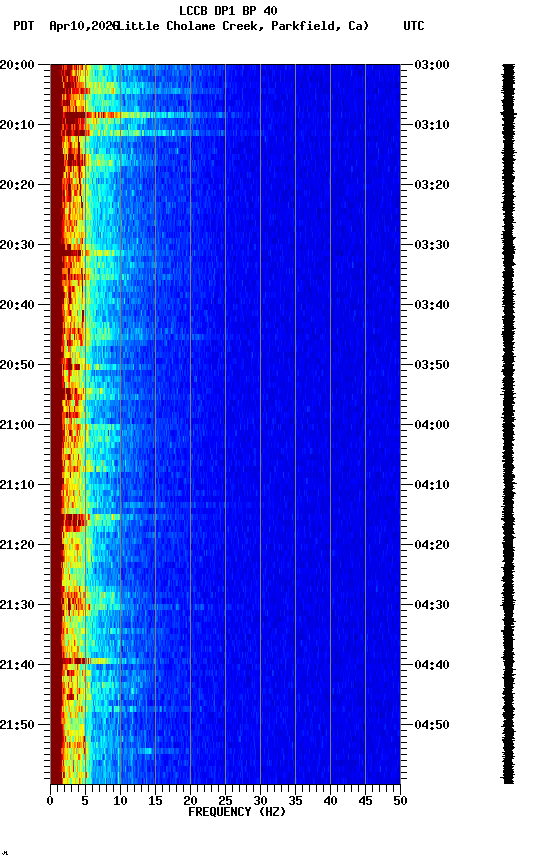Click the 21:10 PDT time label
This screenshot has width=552, height=864.
pyautogui.click(x=17, y=485)
